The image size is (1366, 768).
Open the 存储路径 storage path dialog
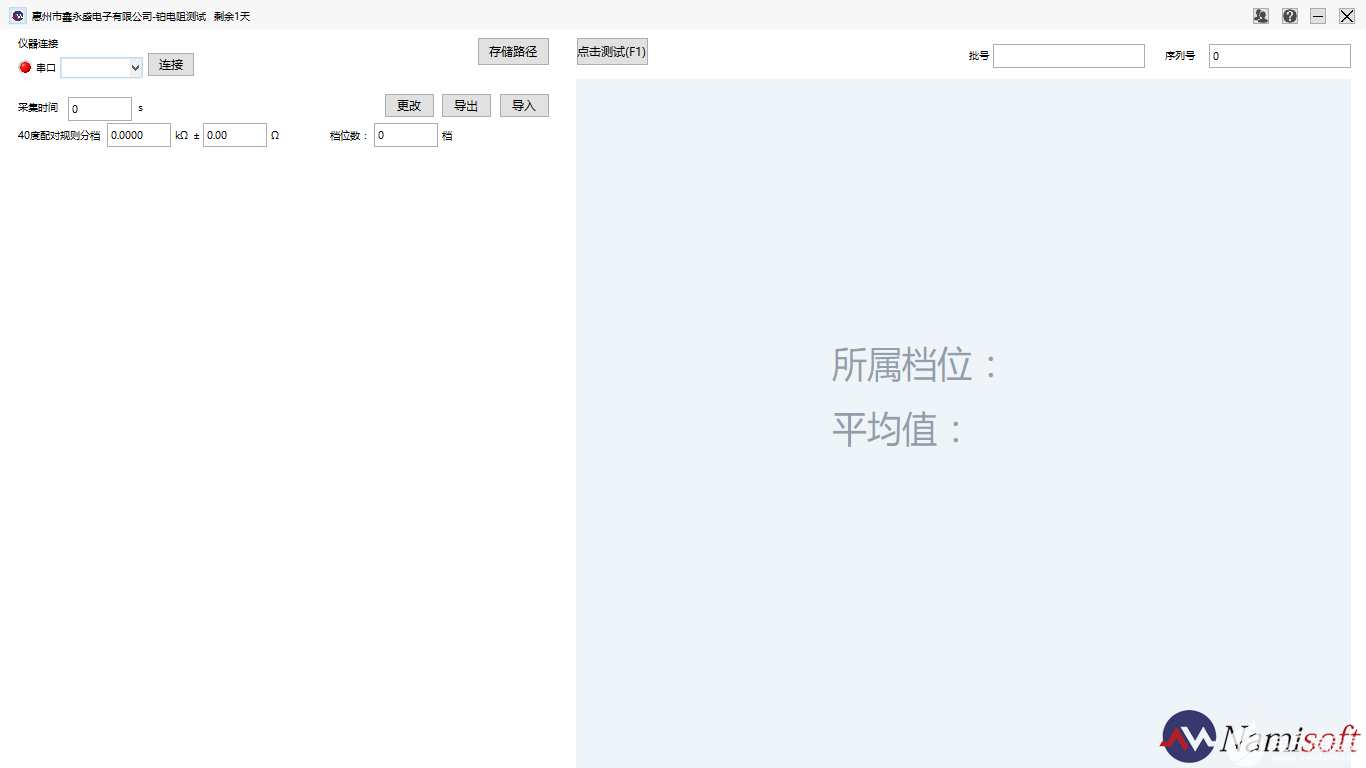pos(513,52)
